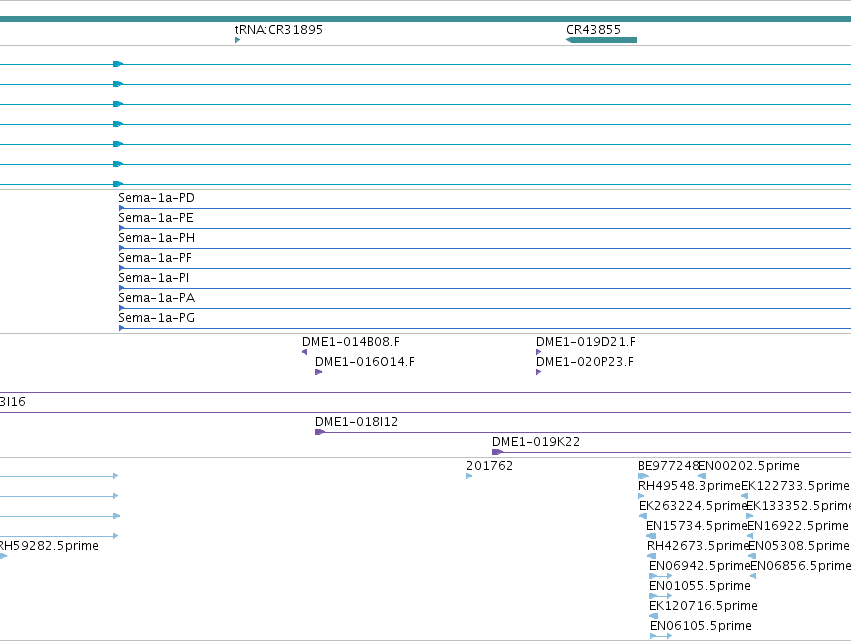Select the Sema-1a-PA transcript label
The width and height of the screenshot is (851, 641).
click(x=156, y=298)
